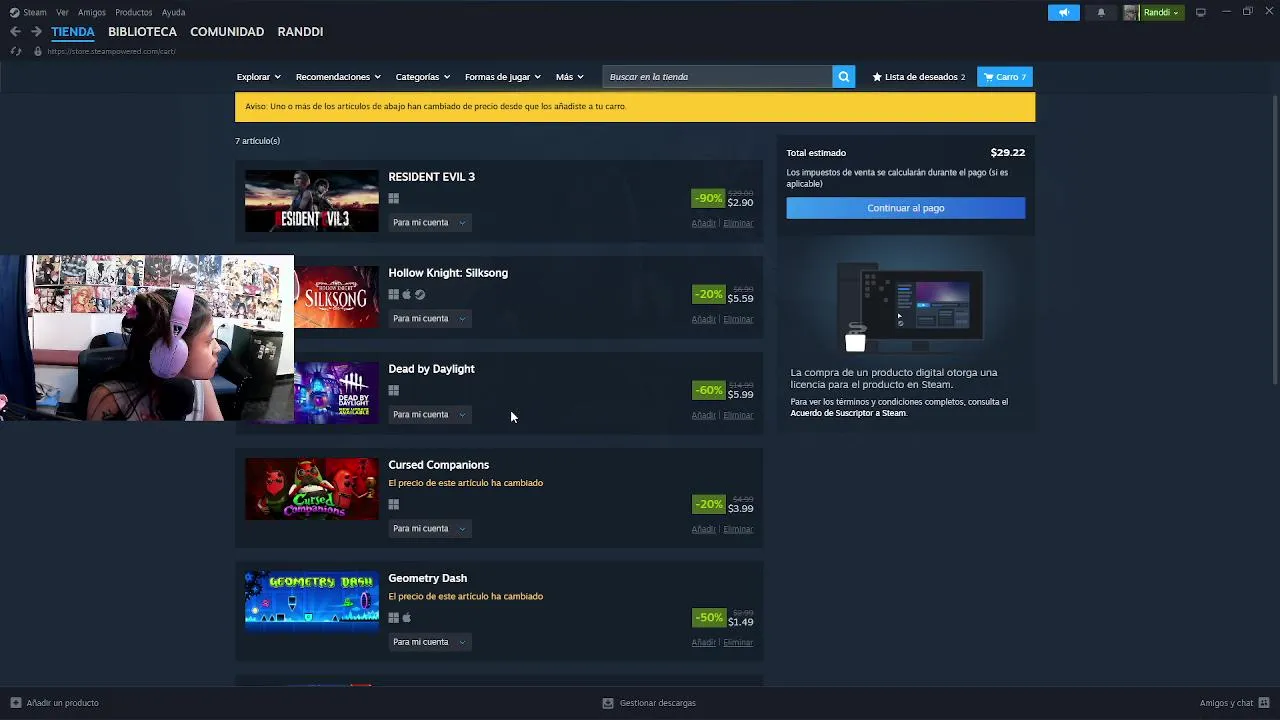This screenshot has width=1280, height=720.
Task: Click Steam Deck icon under Silksong
Action: (420, 295)
